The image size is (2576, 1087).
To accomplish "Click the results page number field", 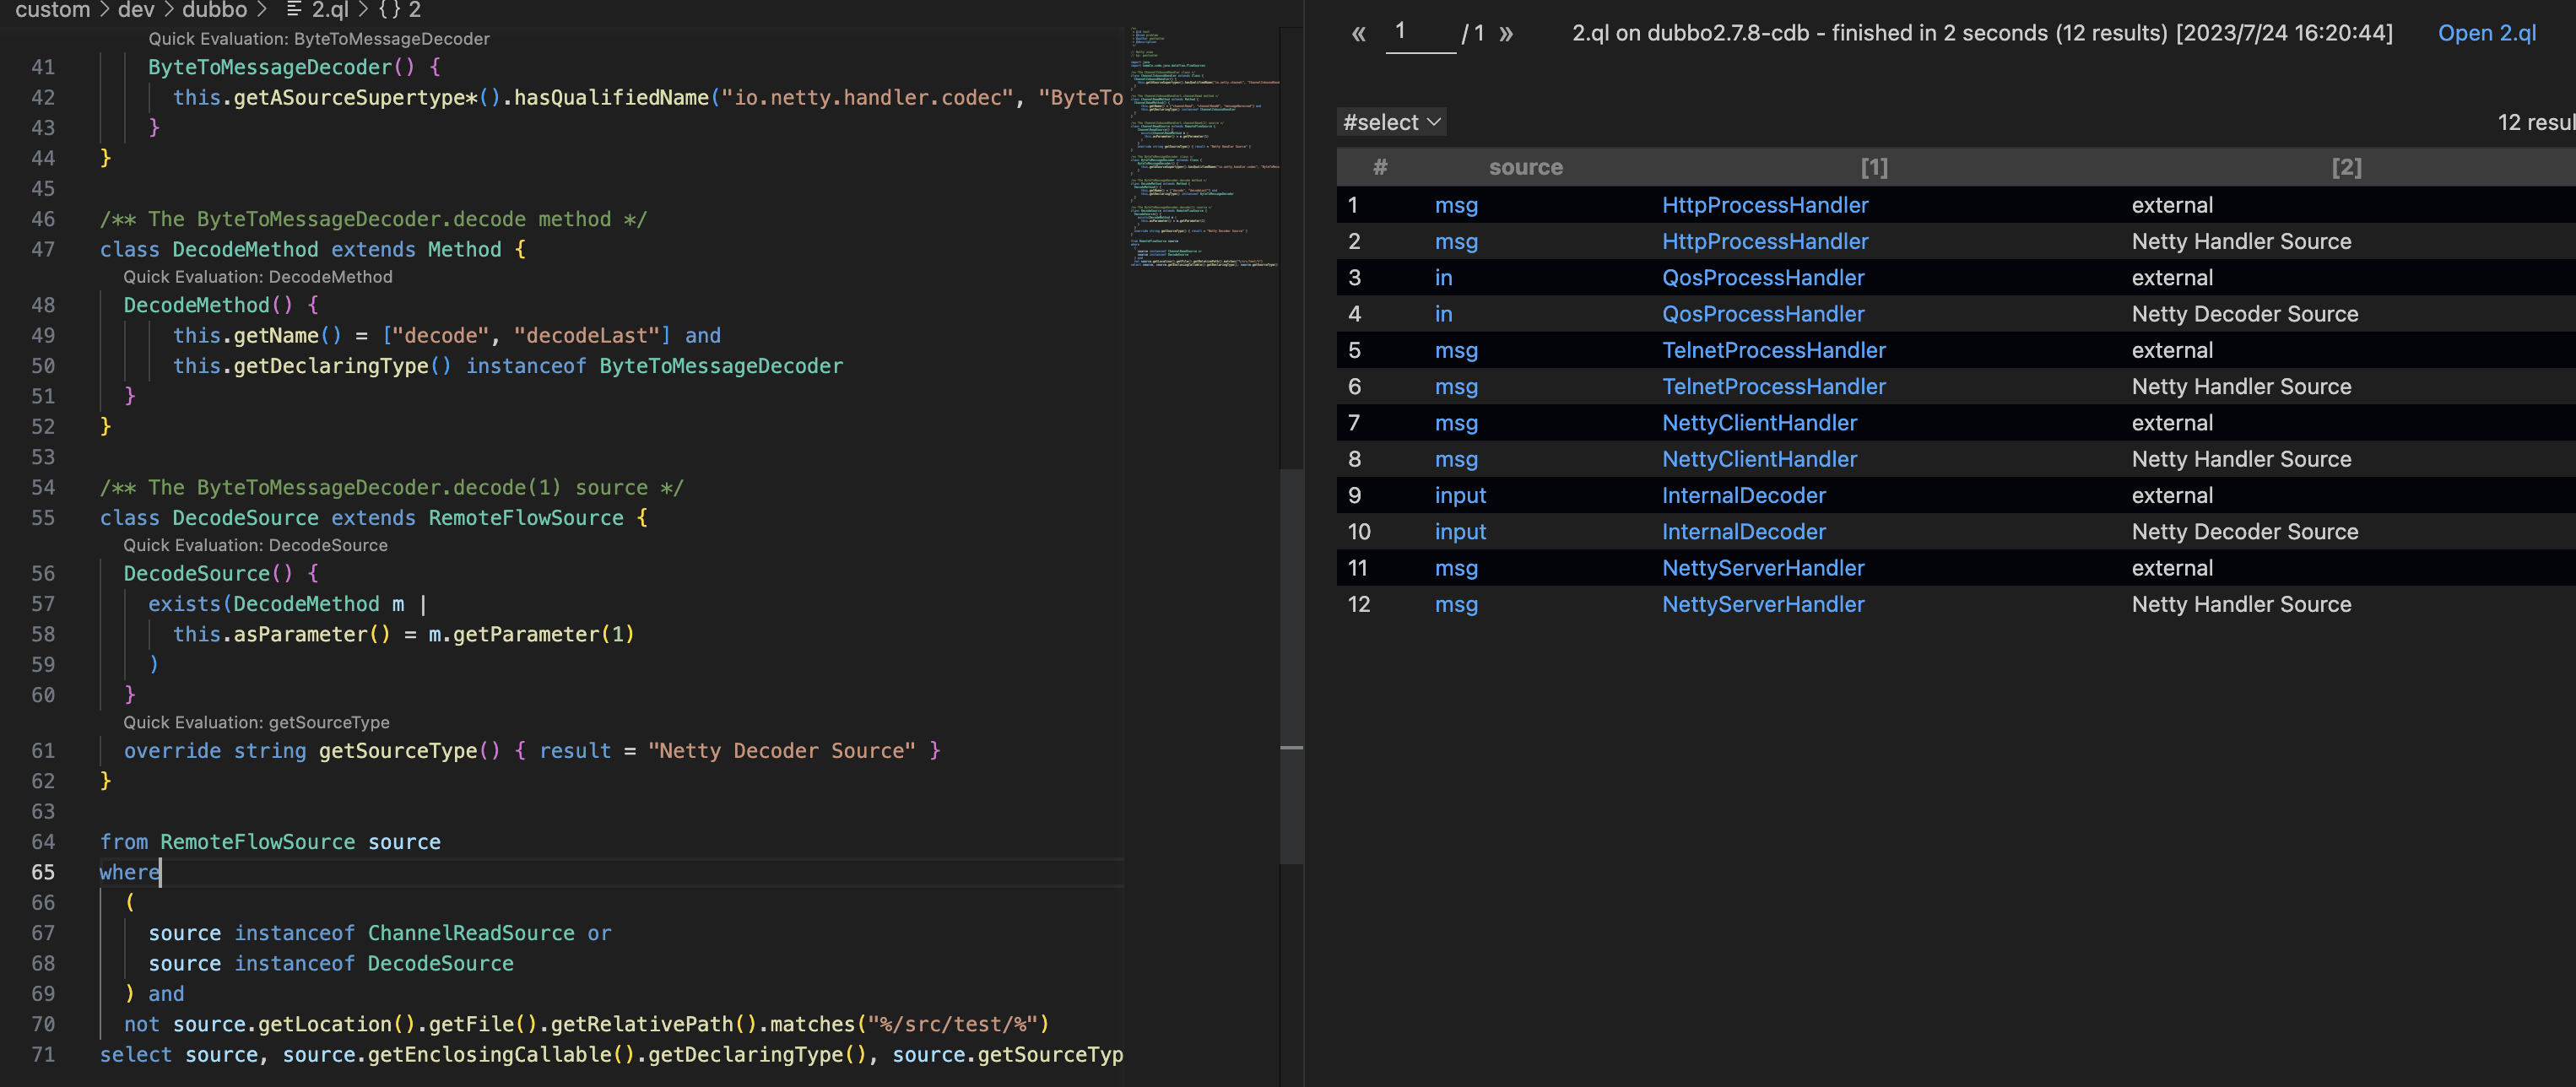I will coord(1420,33).
